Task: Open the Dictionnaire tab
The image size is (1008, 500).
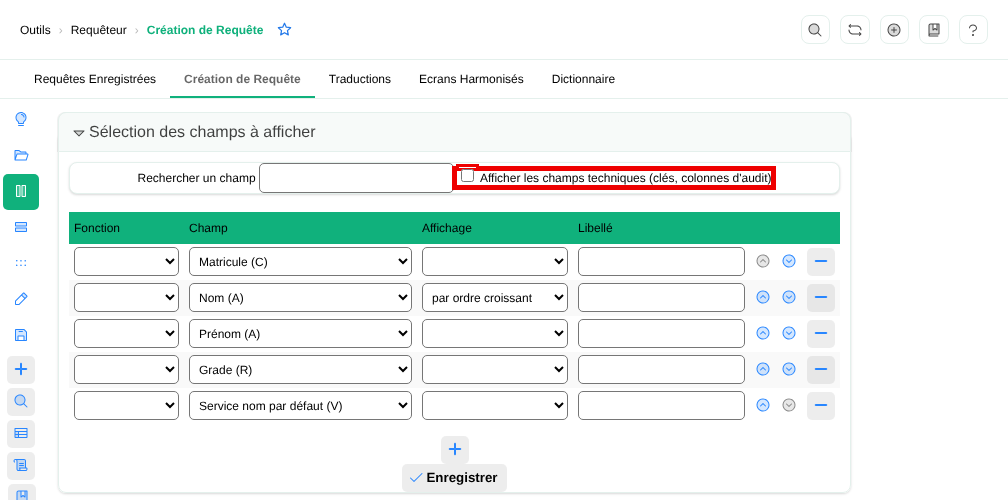Action: [x=583, y=79]
